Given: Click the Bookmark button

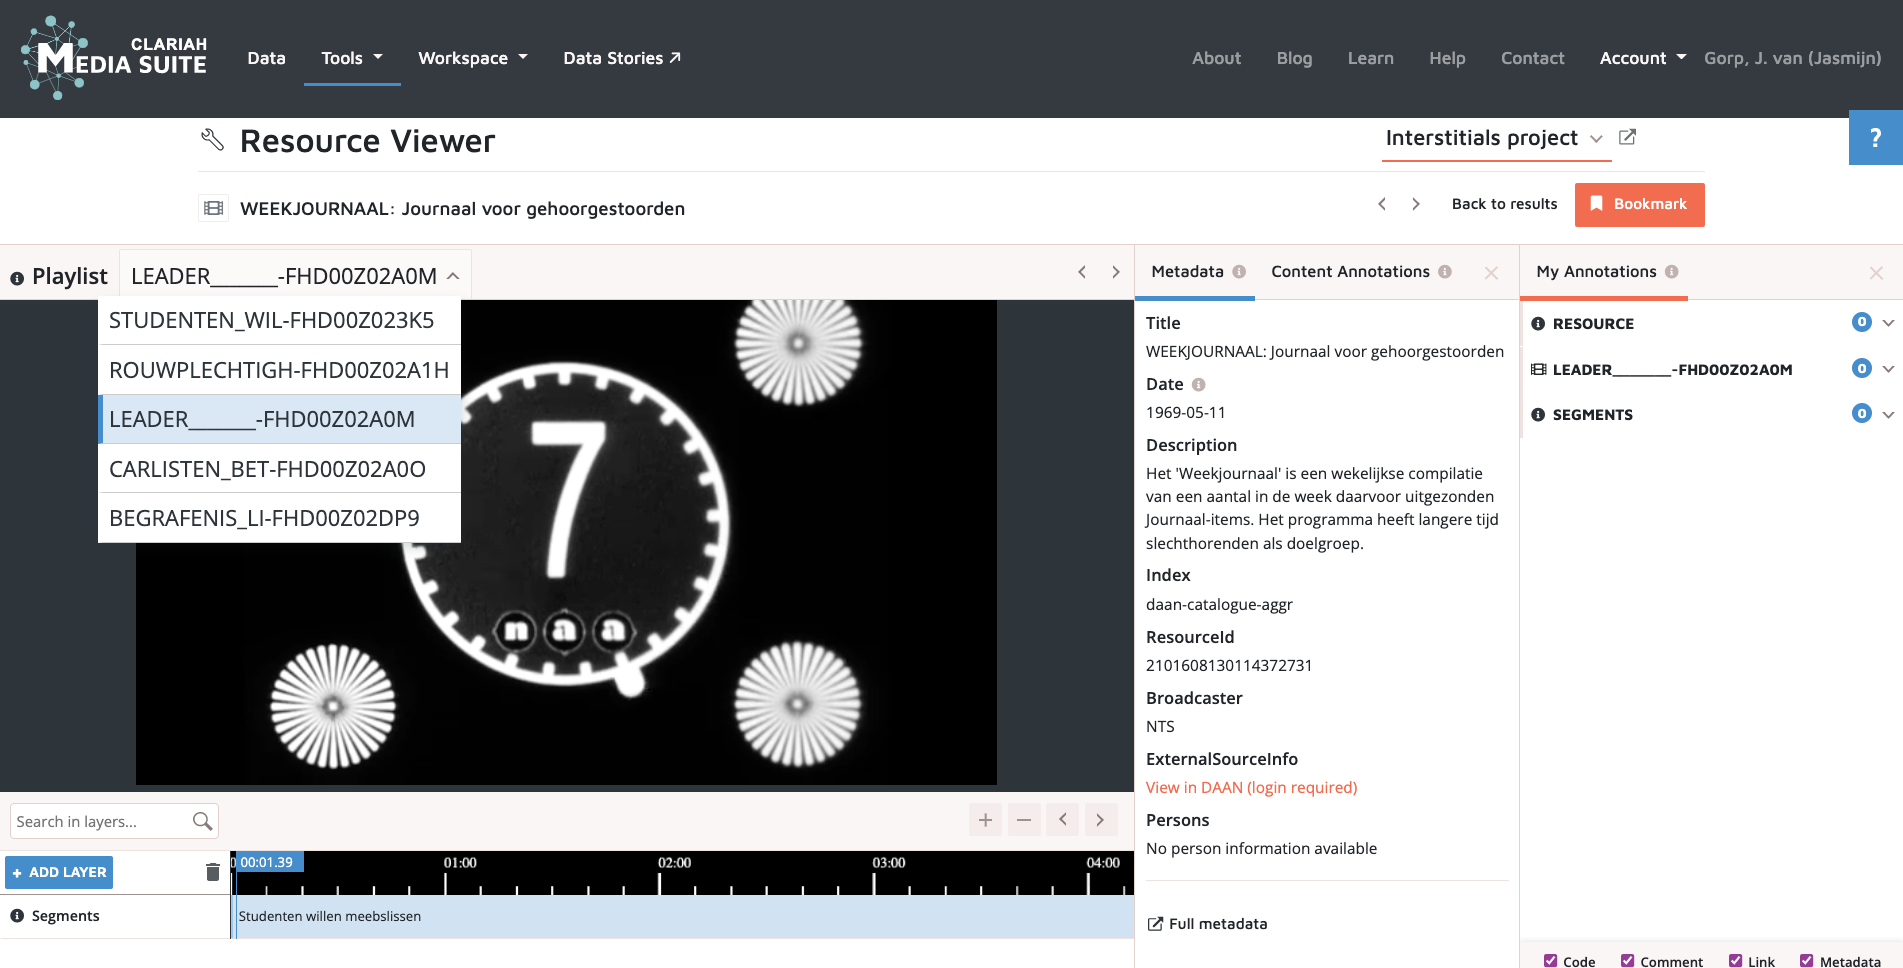Looking at the screenshot, I should coord(1639,204).
